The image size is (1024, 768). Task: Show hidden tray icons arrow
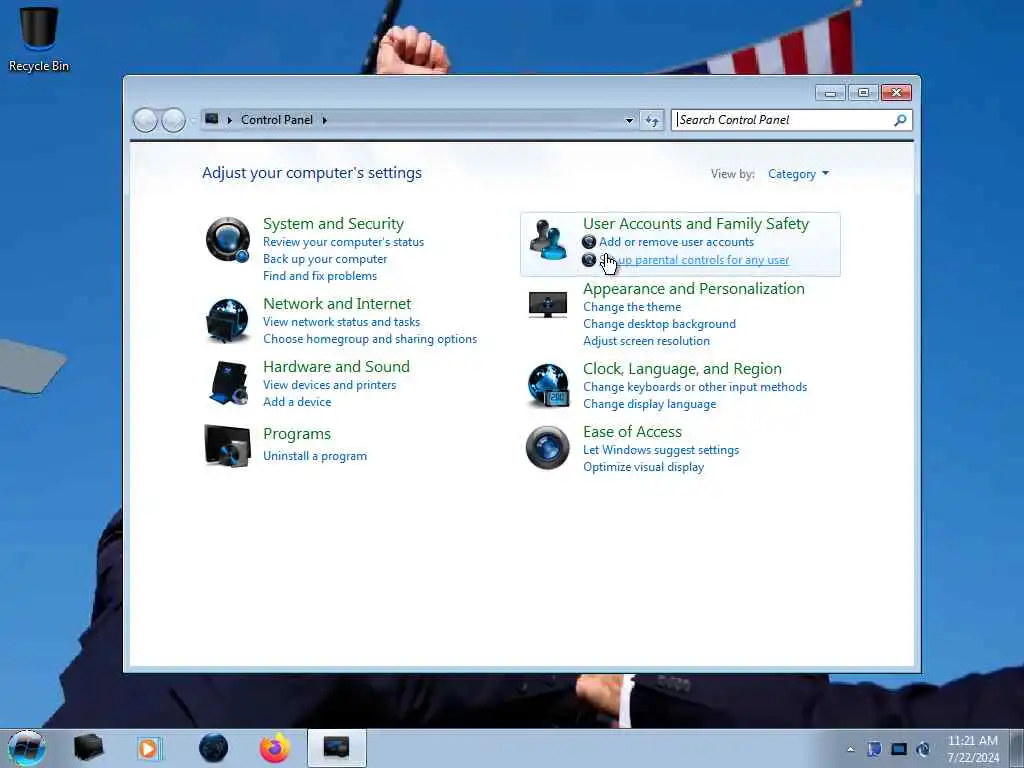point(850,749)
